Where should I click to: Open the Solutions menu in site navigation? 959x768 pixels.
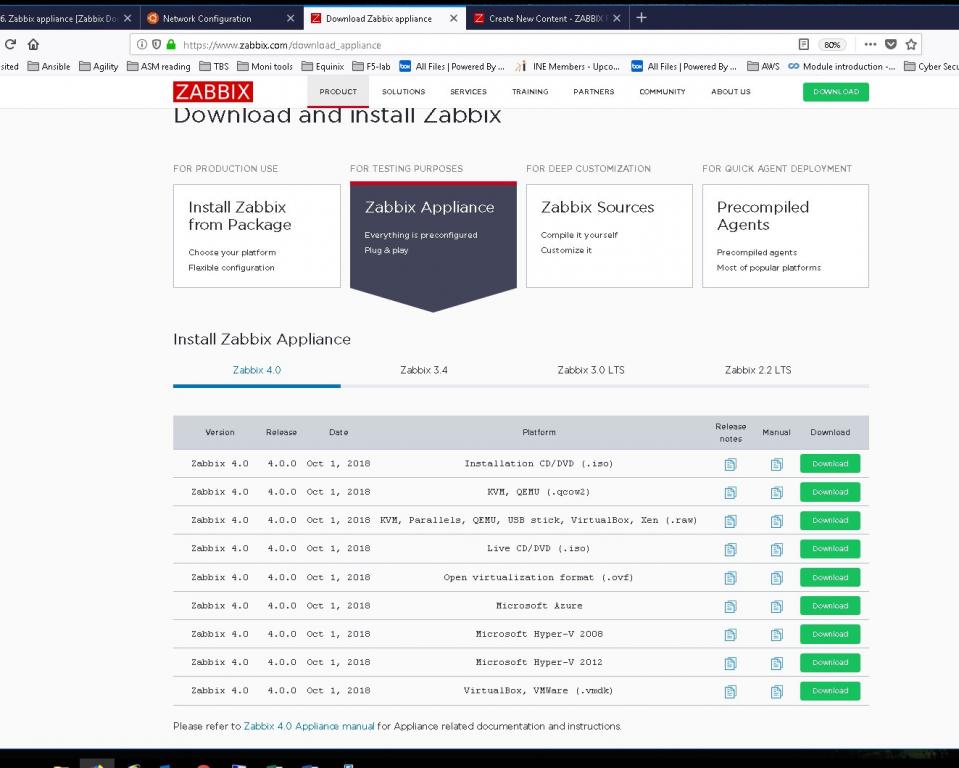pyautogui.click(x=403, y=92)
